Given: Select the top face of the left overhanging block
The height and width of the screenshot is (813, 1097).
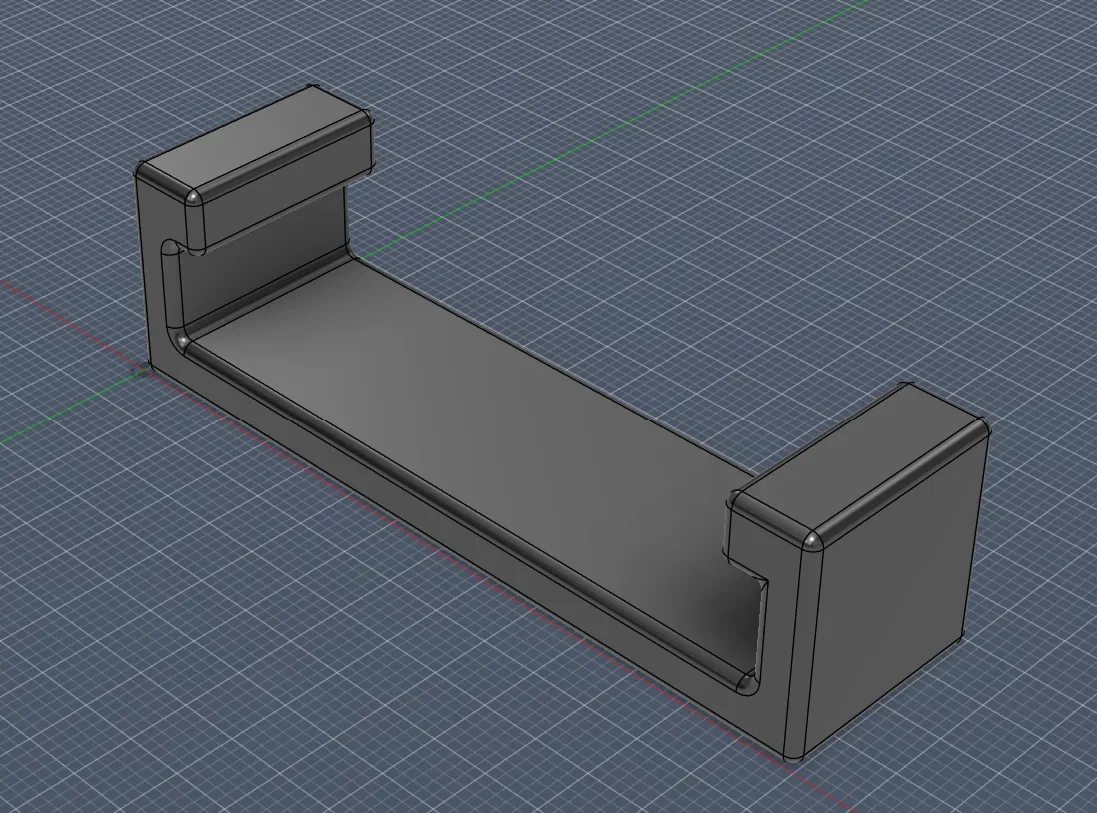Looking at the screenshot, I should tap(255, 138).
